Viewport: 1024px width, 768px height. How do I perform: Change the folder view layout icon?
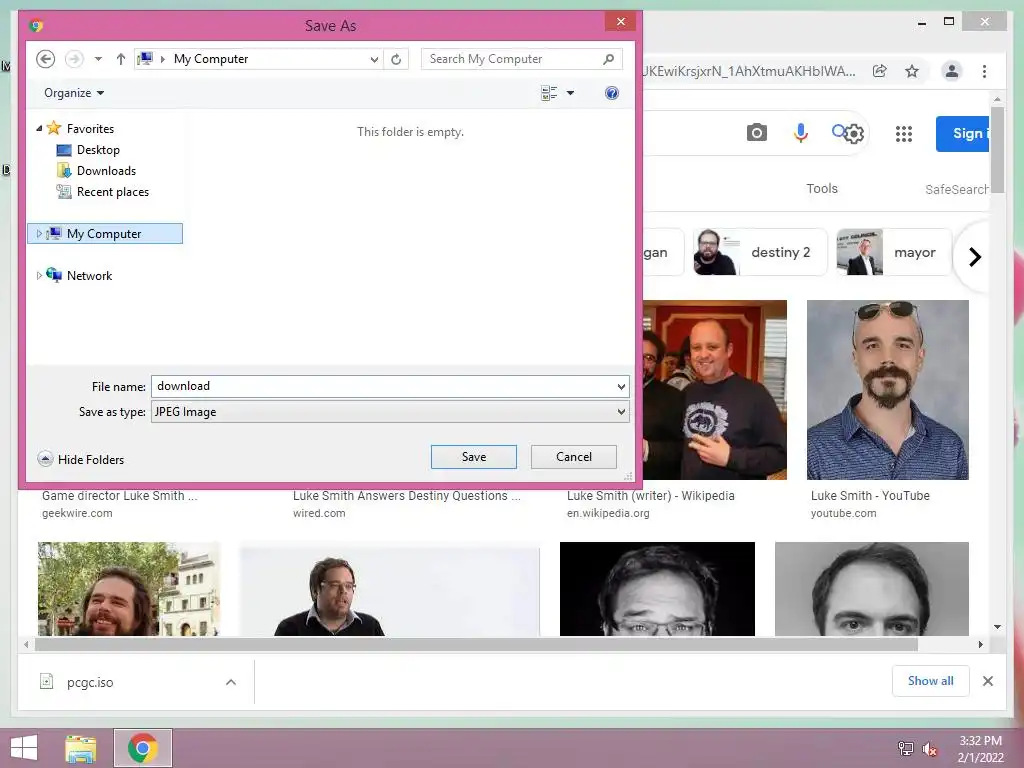549,93
